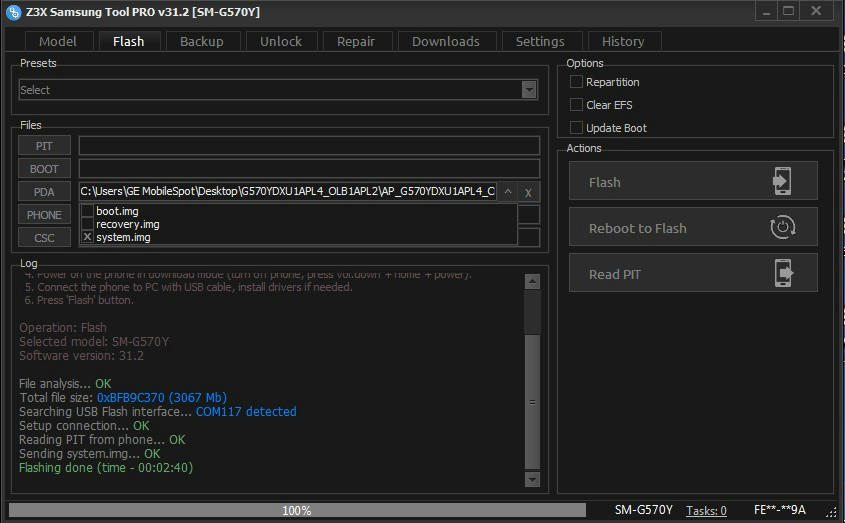Viewport: 845px width, 523px height.
Task: Check the recovery.img entry
Action: coord(87,224)
